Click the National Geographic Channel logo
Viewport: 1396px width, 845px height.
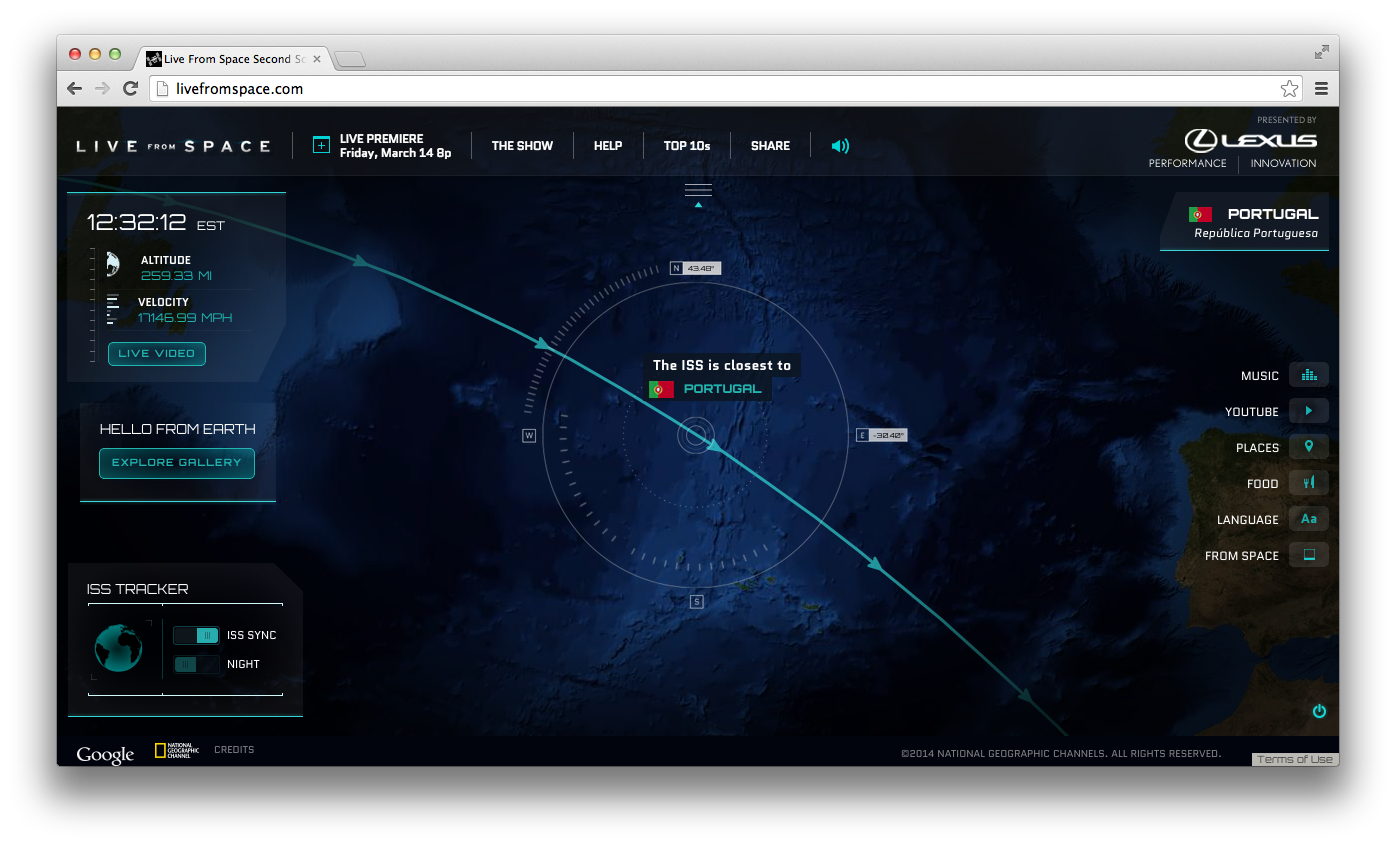(x=177, y=750)
